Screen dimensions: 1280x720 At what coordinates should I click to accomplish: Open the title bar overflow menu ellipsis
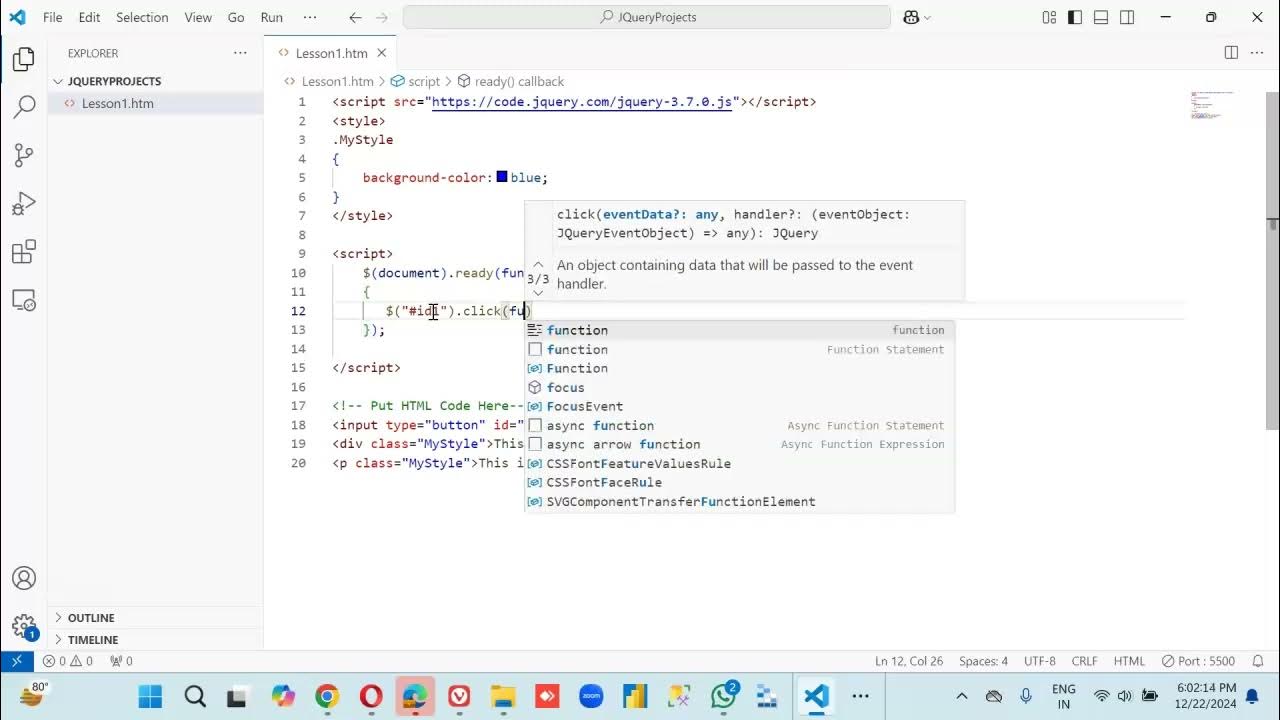(x=310, y=17)
